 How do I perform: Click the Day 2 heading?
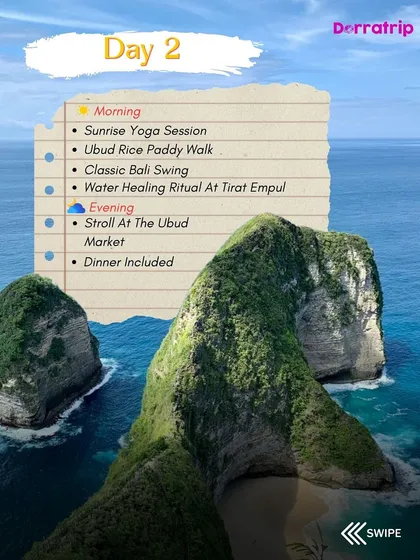pyautogui.click(x=142, y=50)
